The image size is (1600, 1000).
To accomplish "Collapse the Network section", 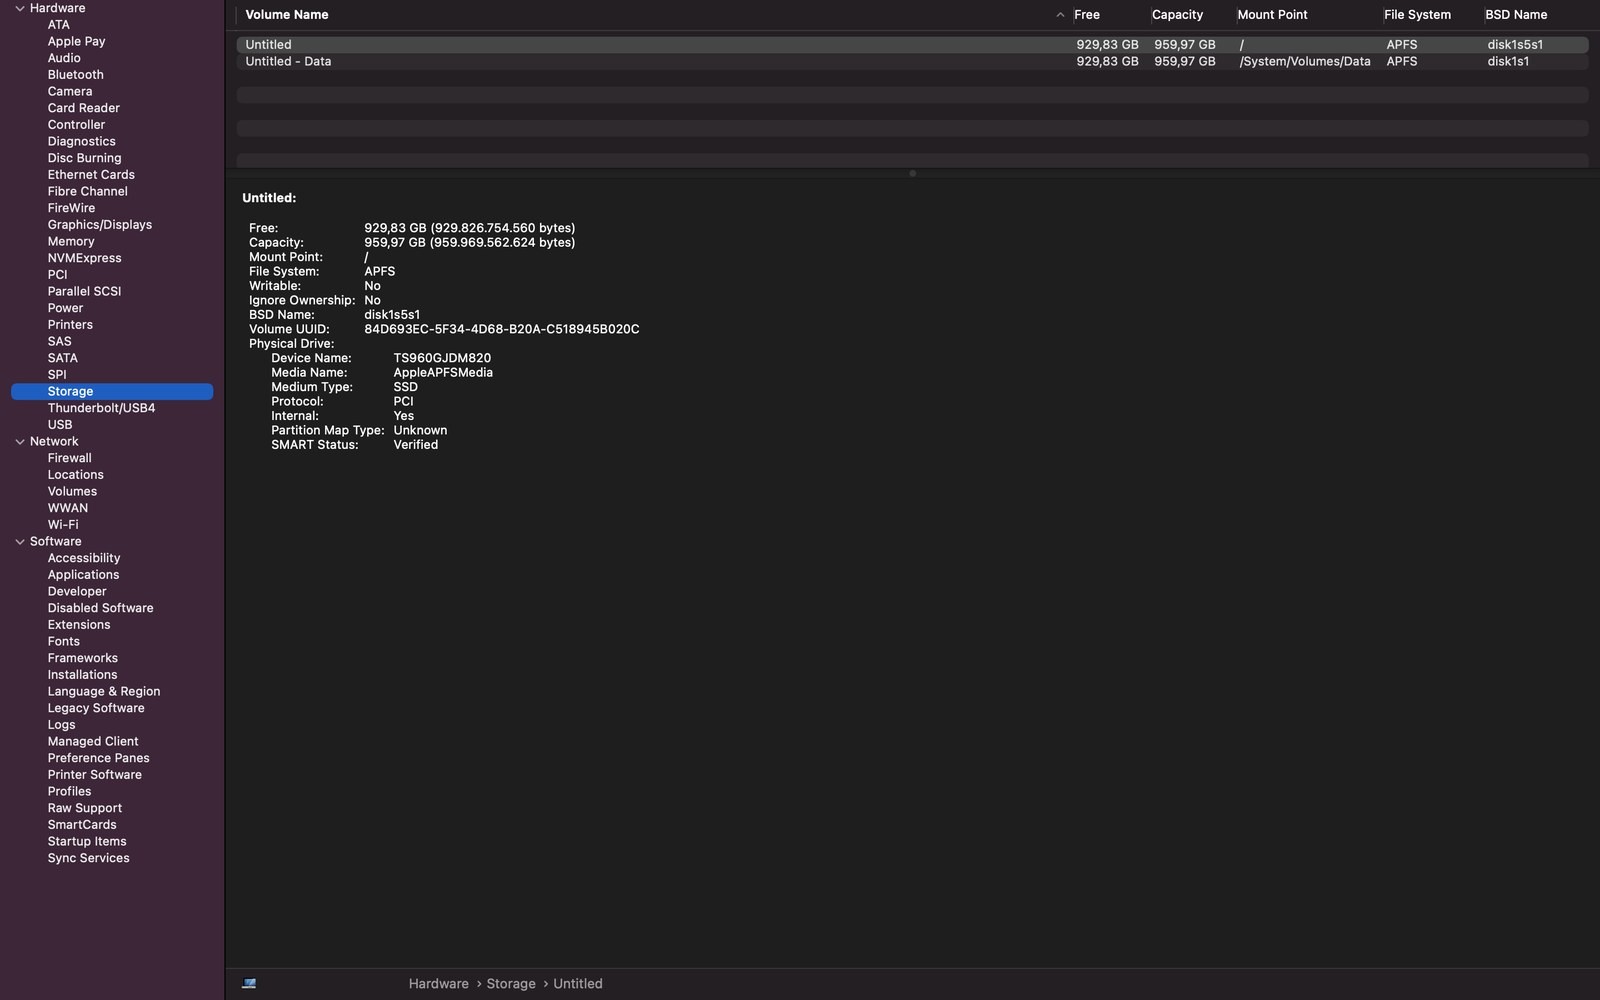I will 19,441.
